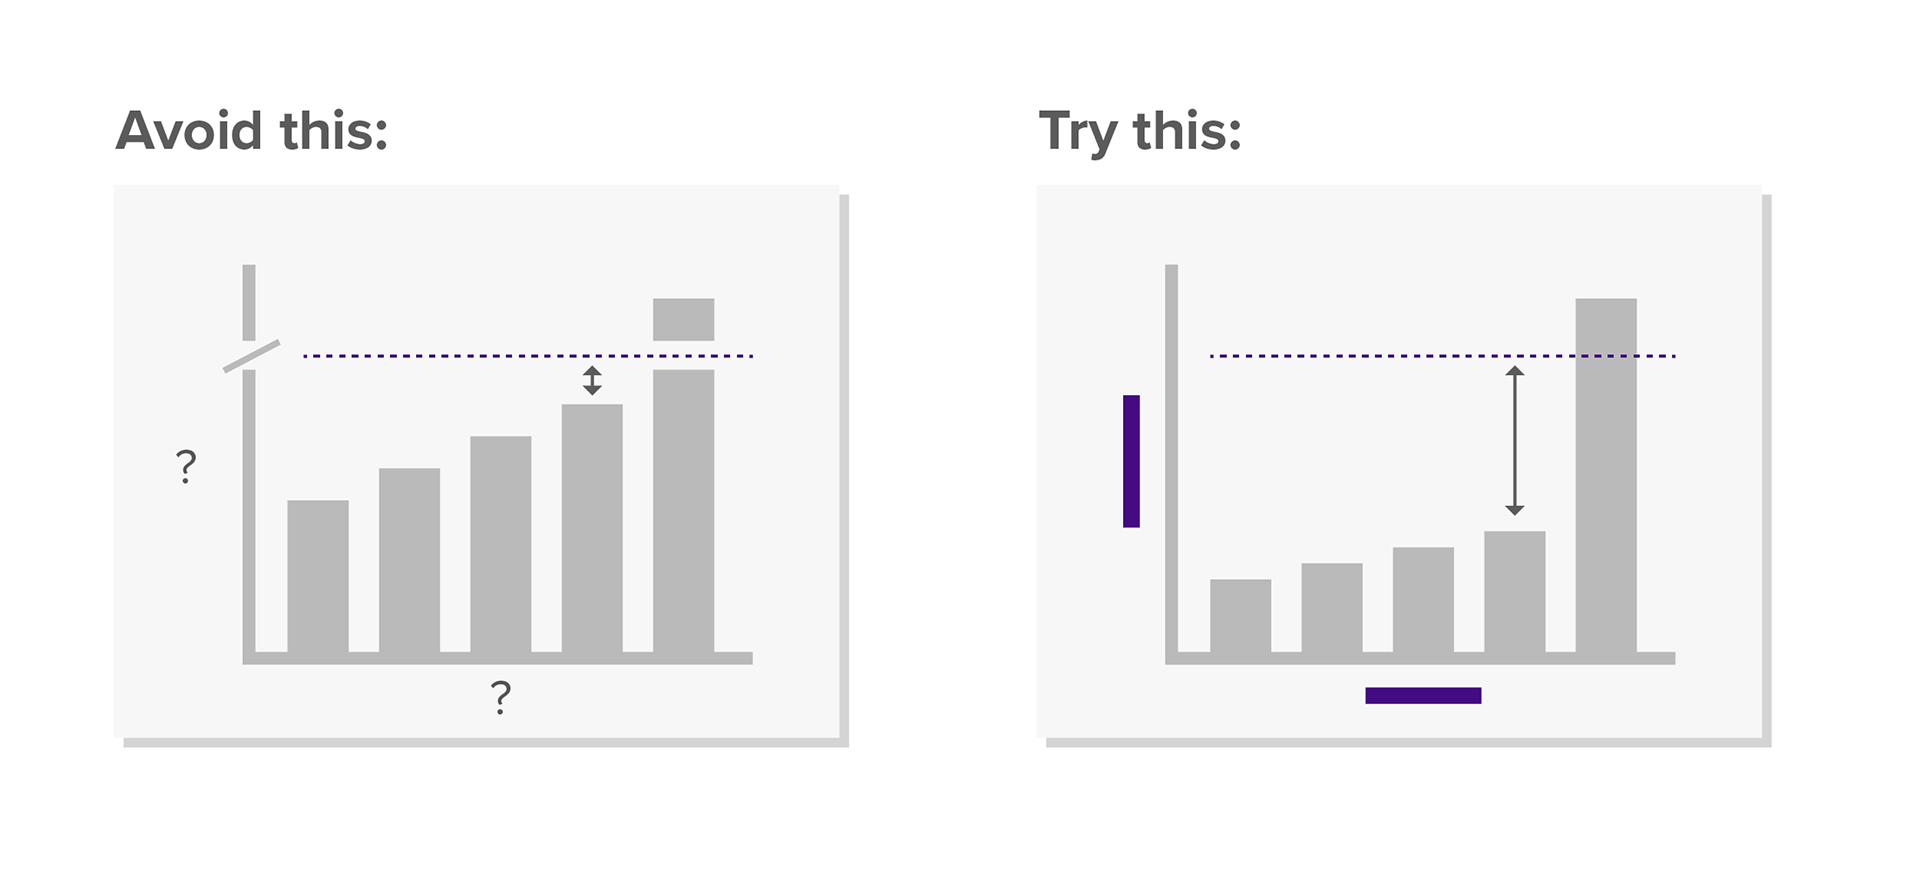Select the question mark beside the vertical axis
This screenshot has height=881, width=1920.
click(x=186, y=467)
